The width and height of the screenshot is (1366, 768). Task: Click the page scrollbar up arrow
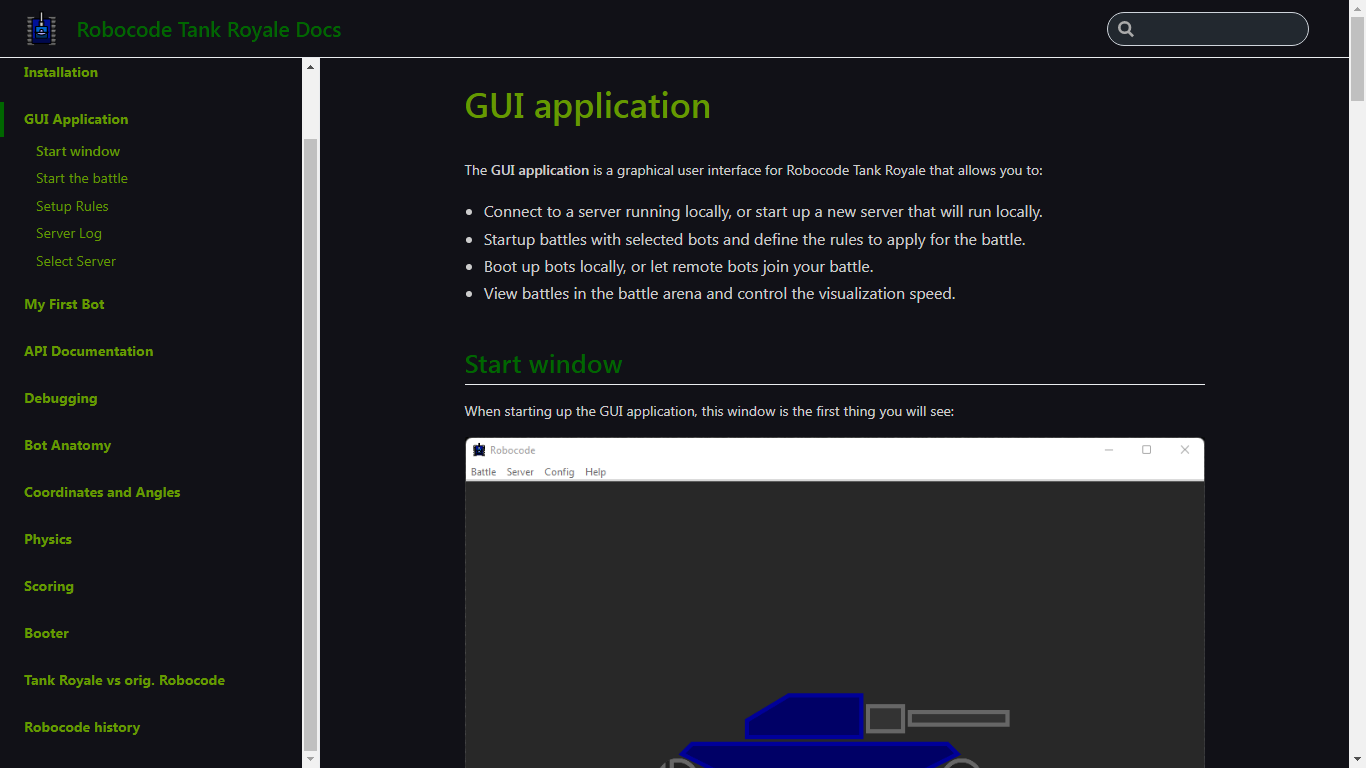click(1357, 8)
